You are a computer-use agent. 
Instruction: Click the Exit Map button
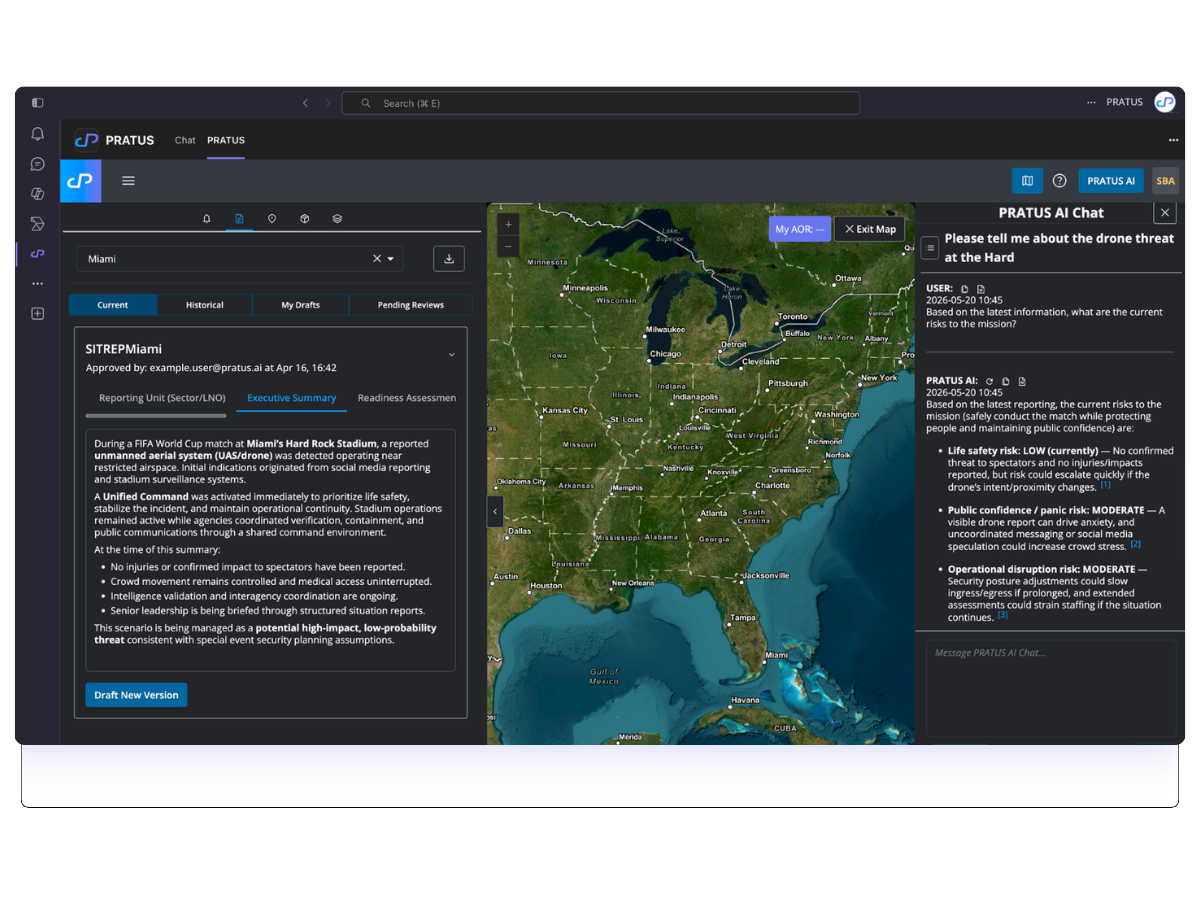pyautogui.click(x=870, y=229)
